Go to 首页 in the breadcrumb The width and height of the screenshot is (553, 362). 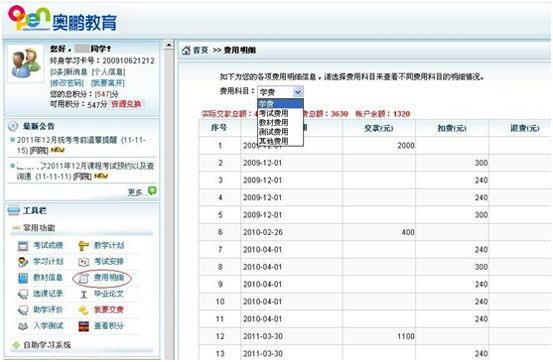point(200,50)
